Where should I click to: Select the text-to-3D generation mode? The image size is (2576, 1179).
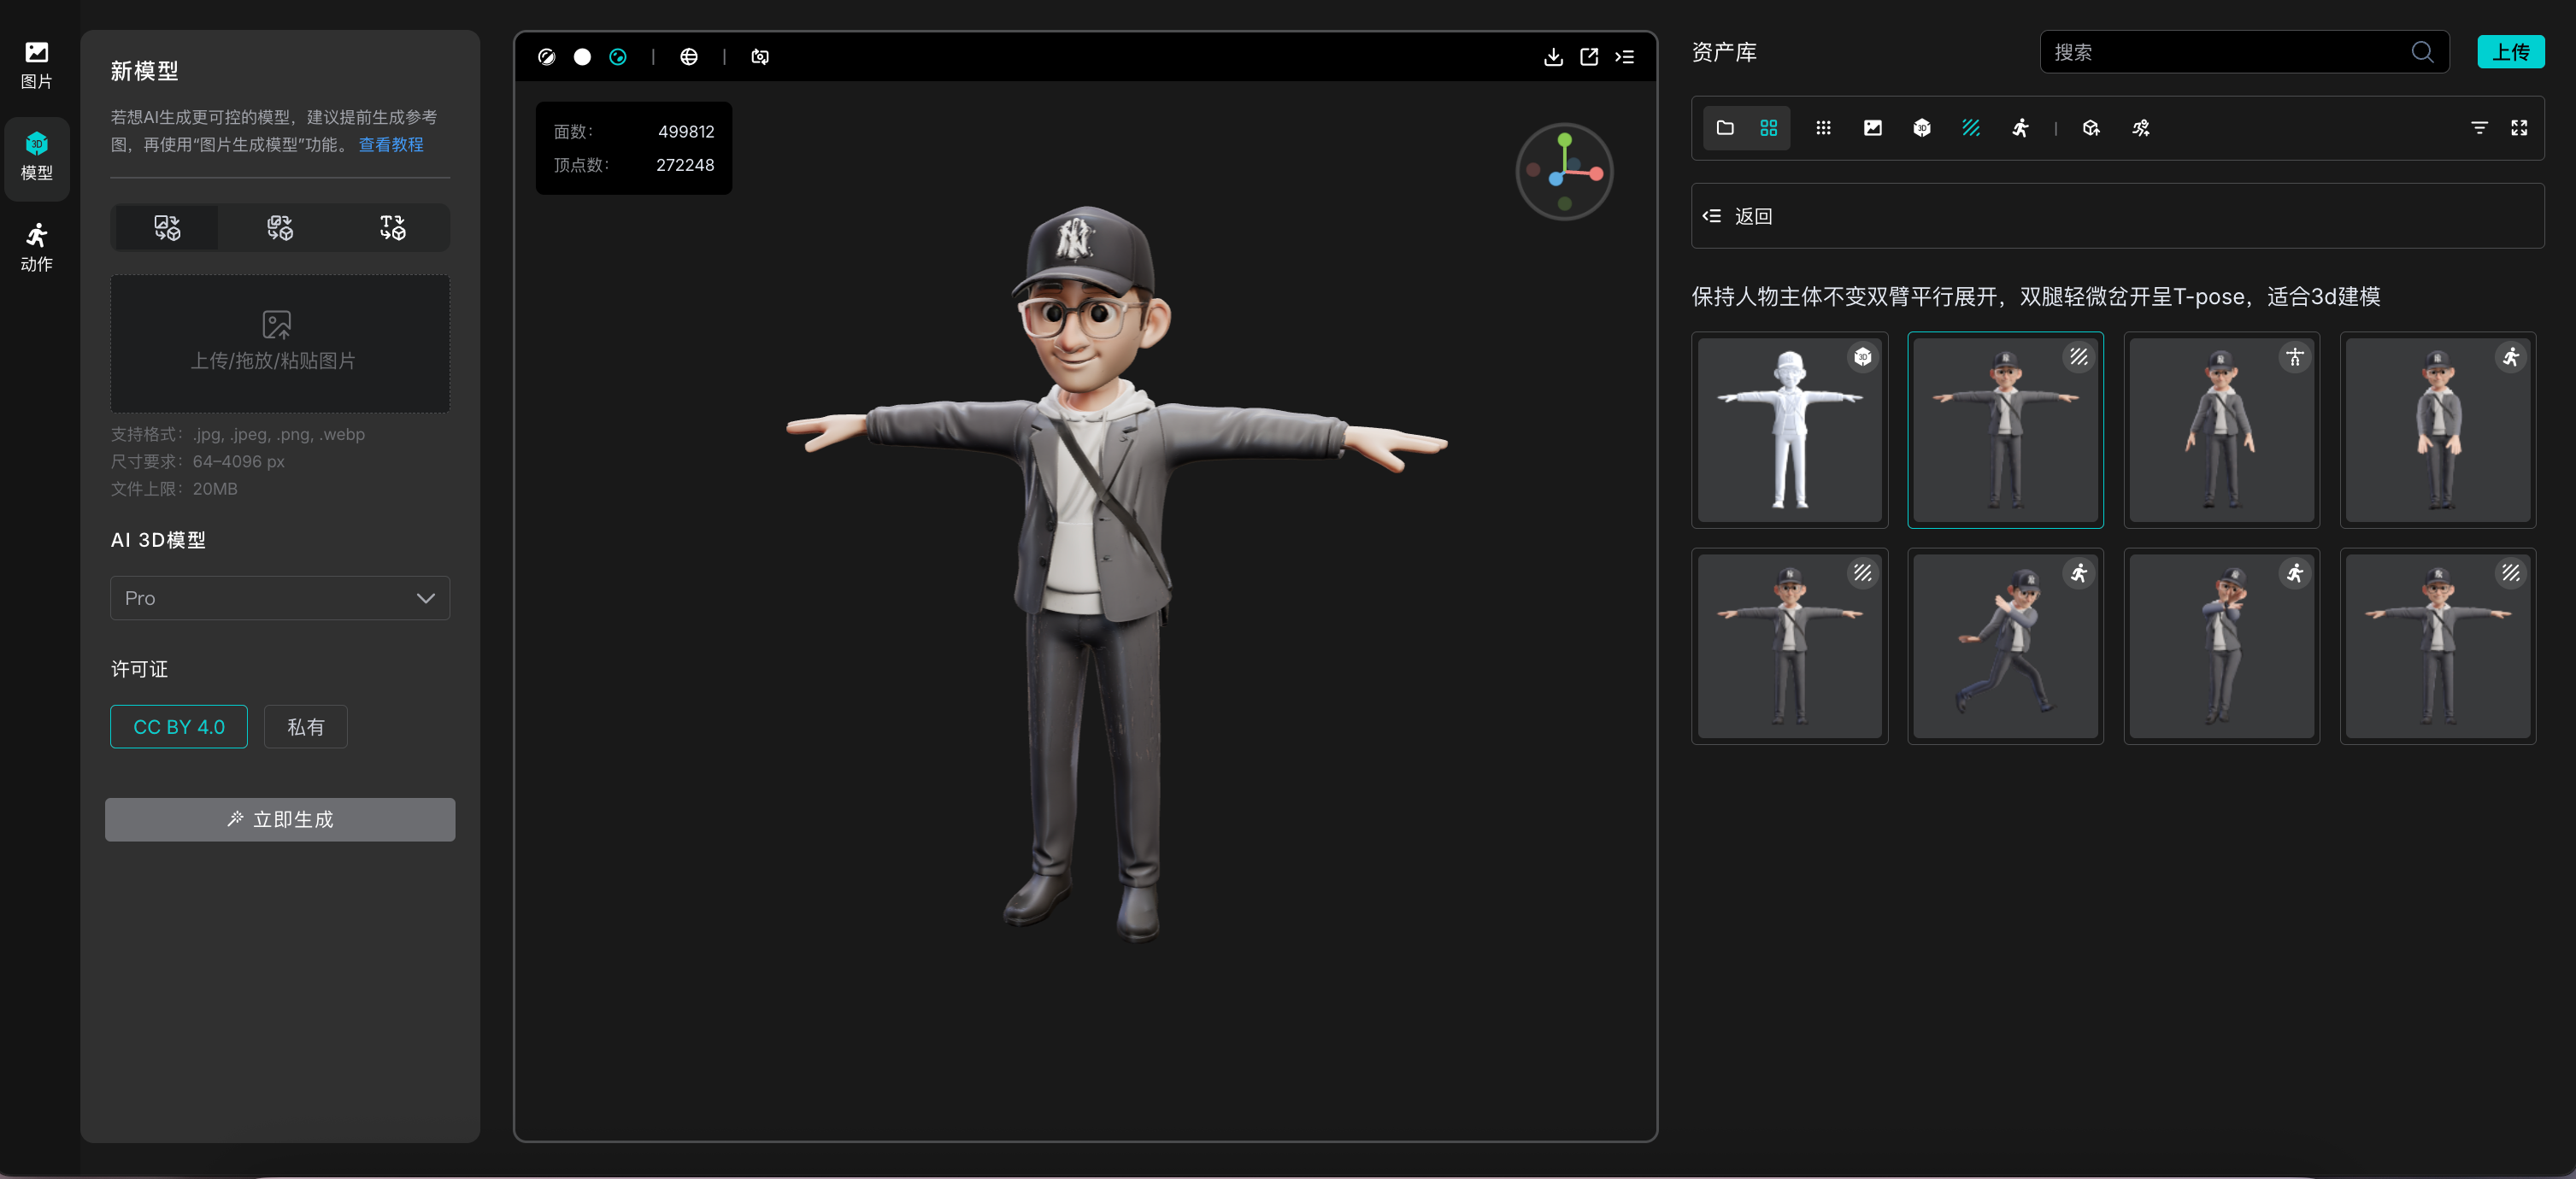tap(392, 227)
